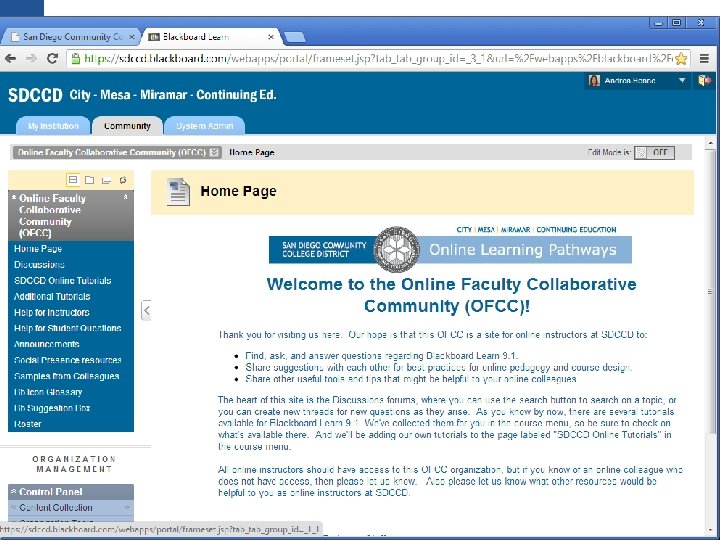The image size is (720, 540).
Task: Click the user avatar picture
Action: tap(594, 81)
